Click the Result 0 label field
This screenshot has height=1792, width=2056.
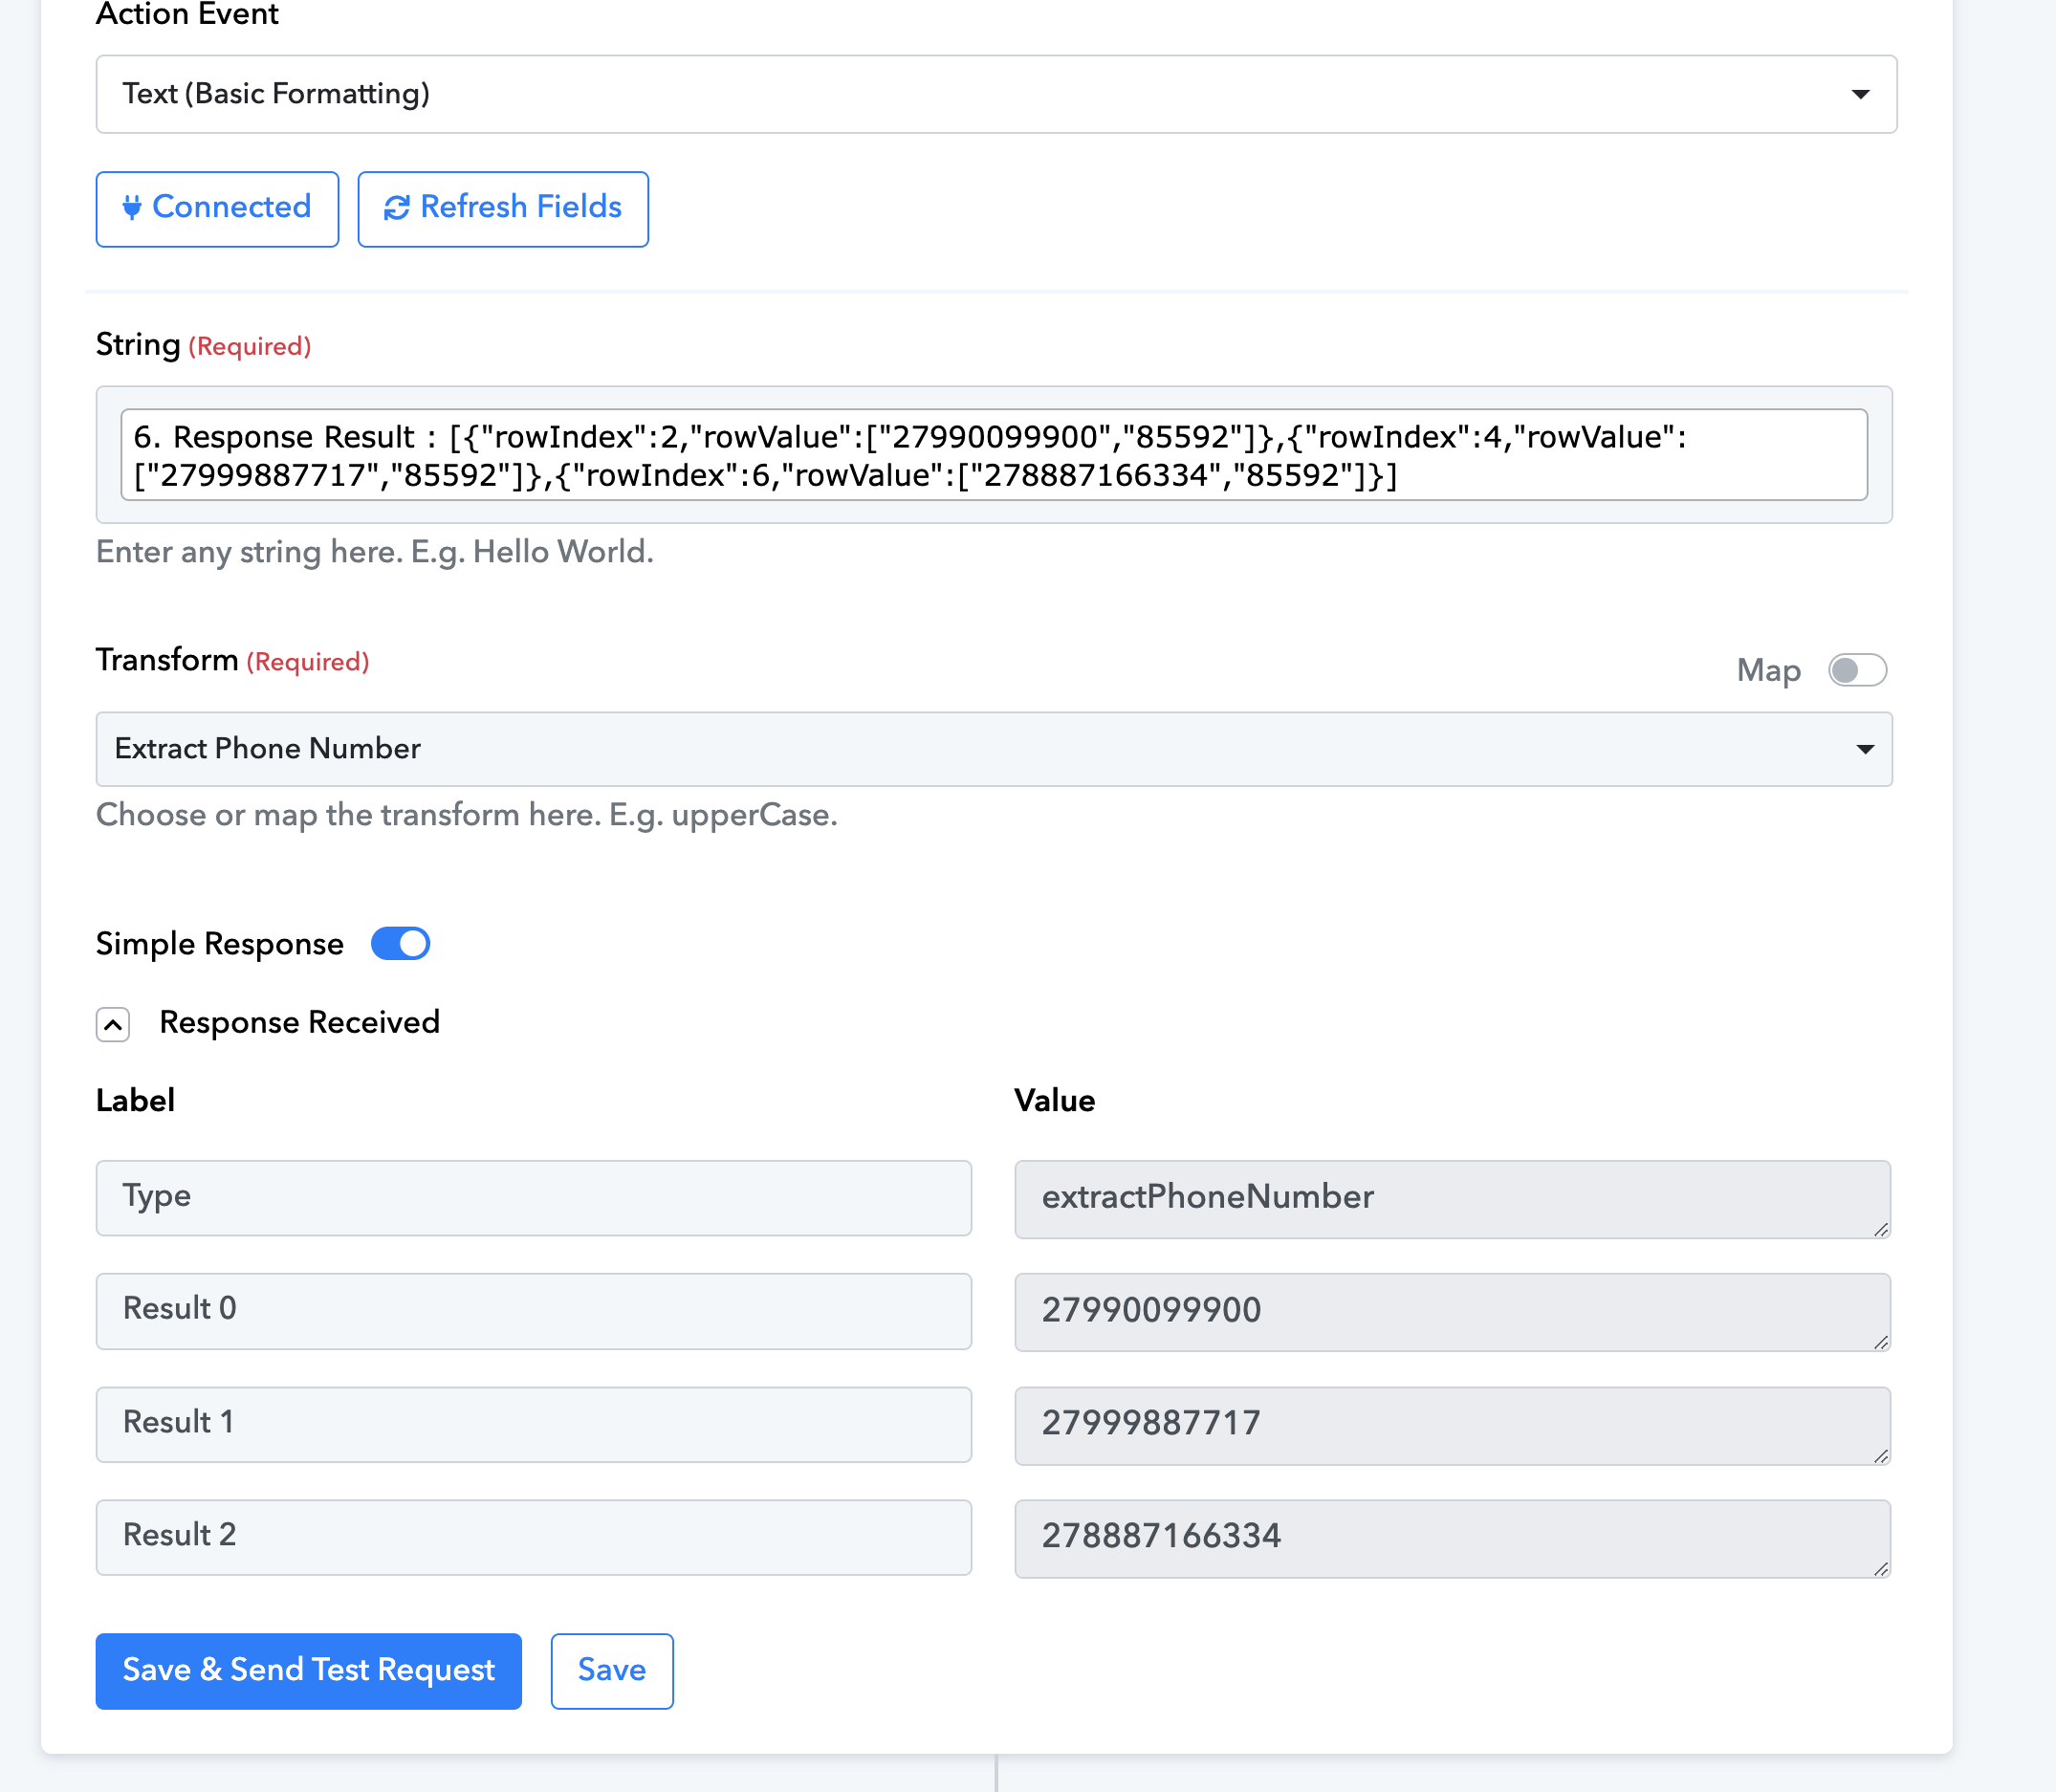(534, 1310)
